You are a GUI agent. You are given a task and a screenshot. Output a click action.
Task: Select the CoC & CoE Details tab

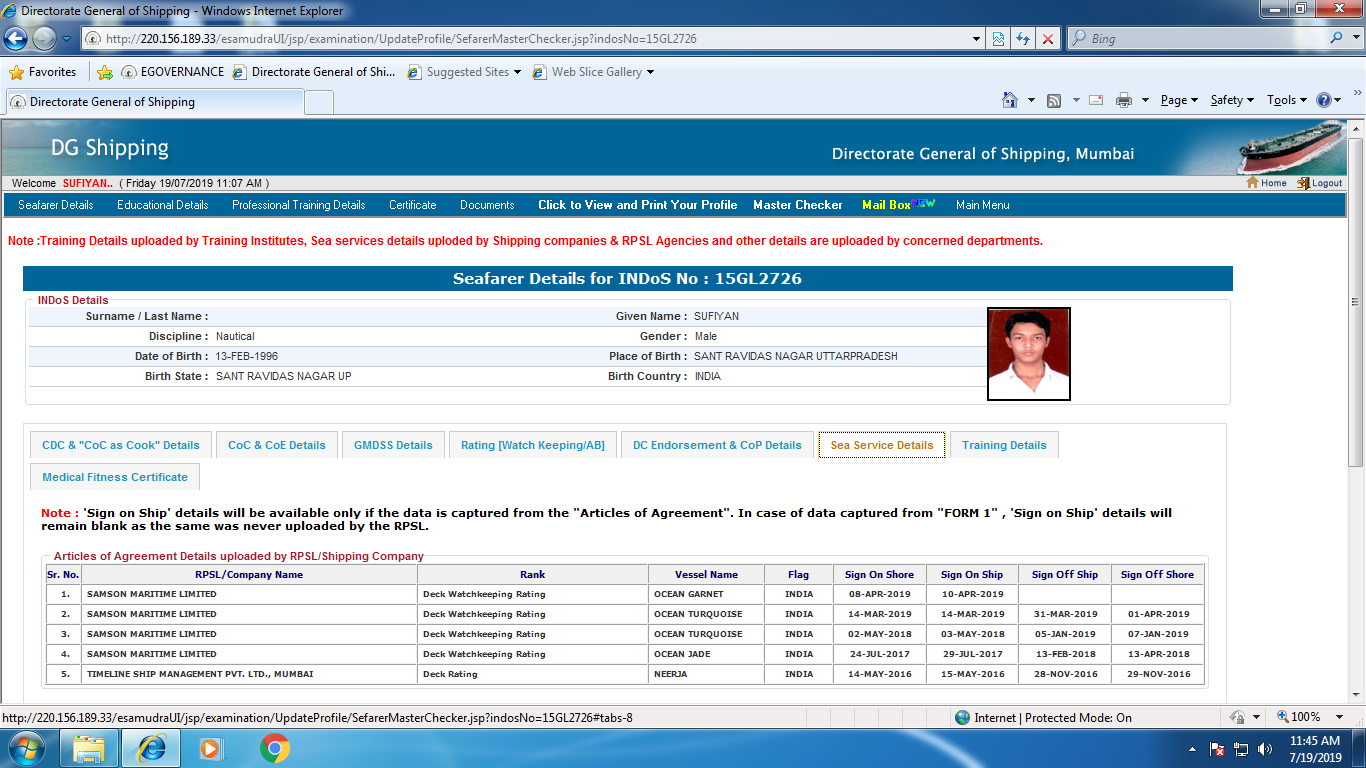coord(277,445)
